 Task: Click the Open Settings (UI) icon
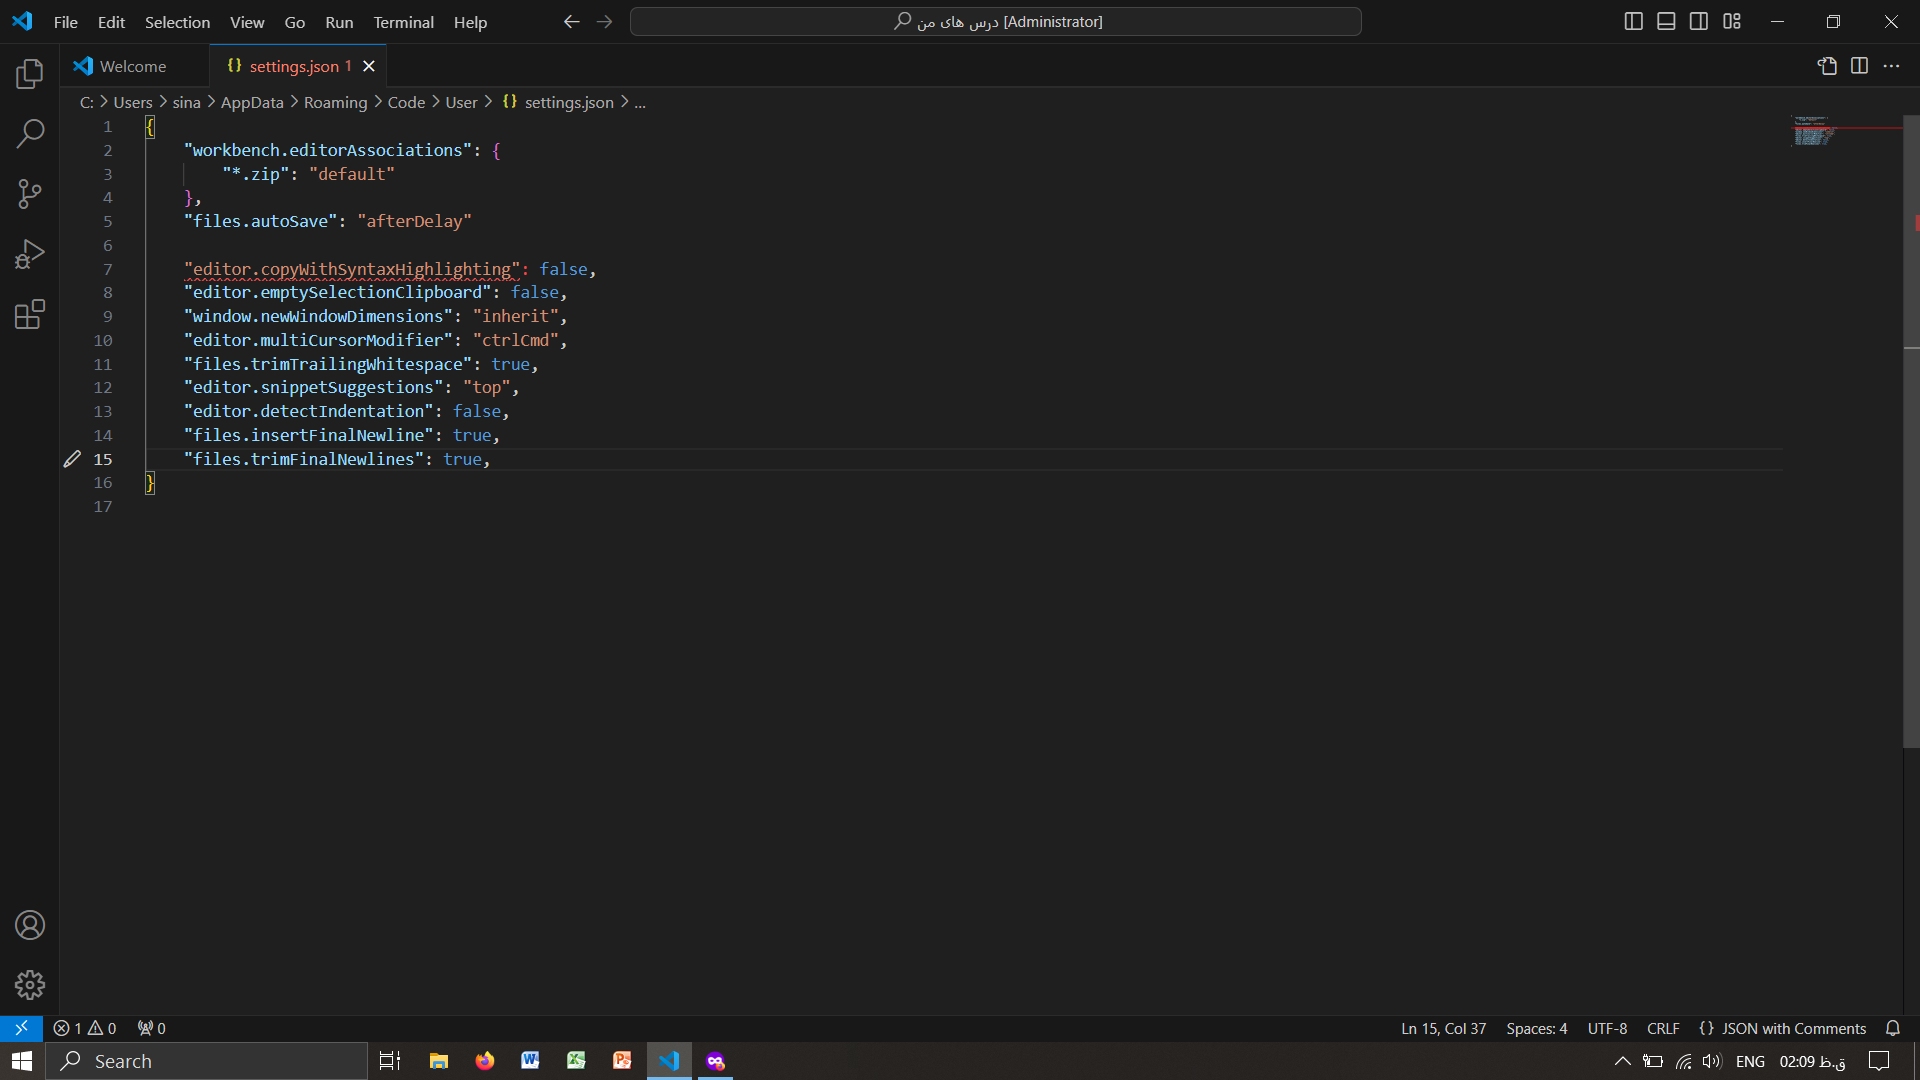click(x=1827, y=66)
